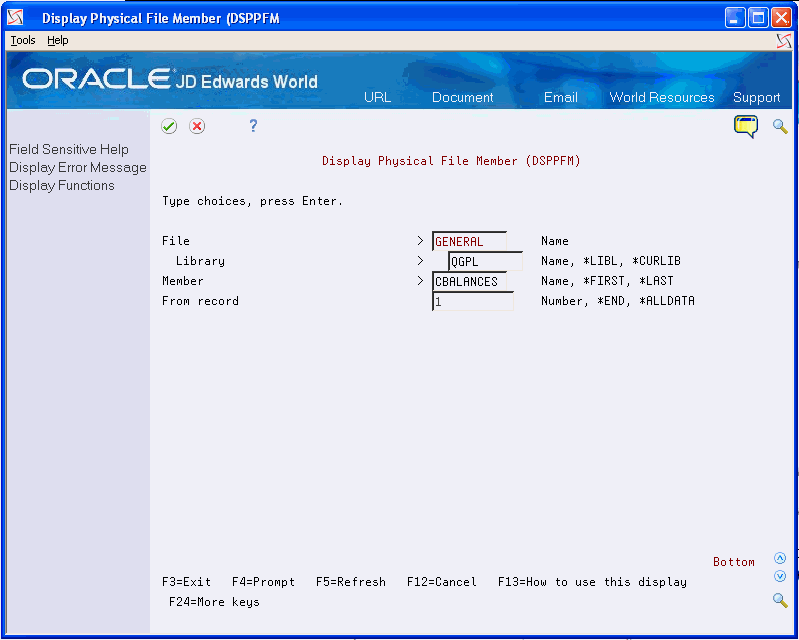Select the Email header tab
The image size is (799, 640).
[x=561, y=97]
